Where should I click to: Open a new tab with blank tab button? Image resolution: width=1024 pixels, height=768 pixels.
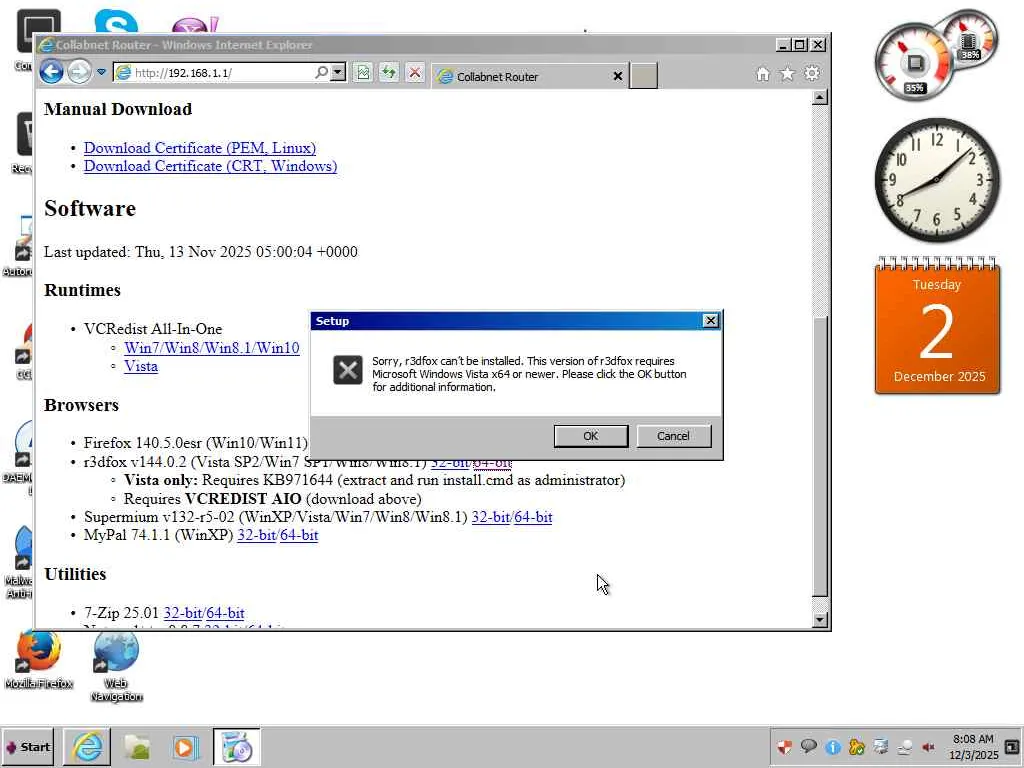(643, 76)
